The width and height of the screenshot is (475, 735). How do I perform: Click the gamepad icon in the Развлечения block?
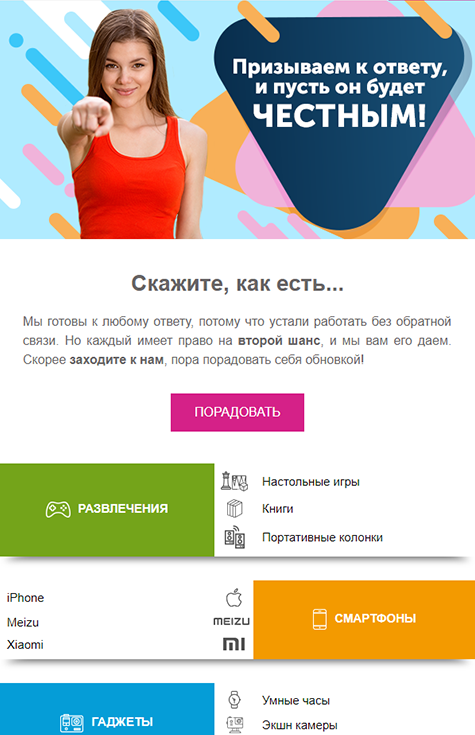[58, 509]
